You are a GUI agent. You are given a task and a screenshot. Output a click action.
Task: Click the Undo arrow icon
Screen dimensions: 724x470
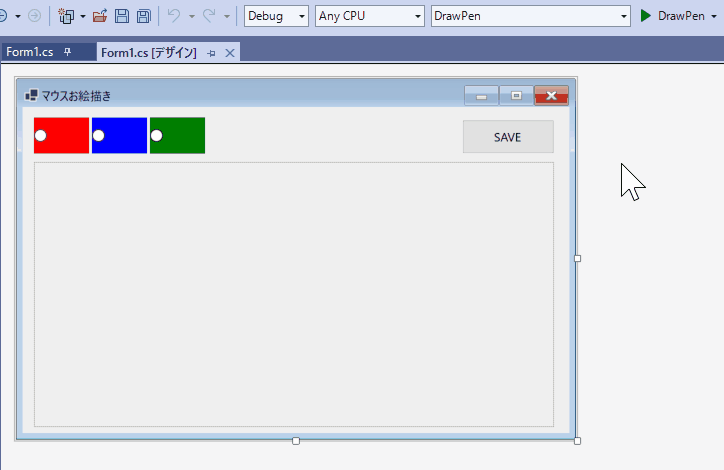(x=174, y=16)
